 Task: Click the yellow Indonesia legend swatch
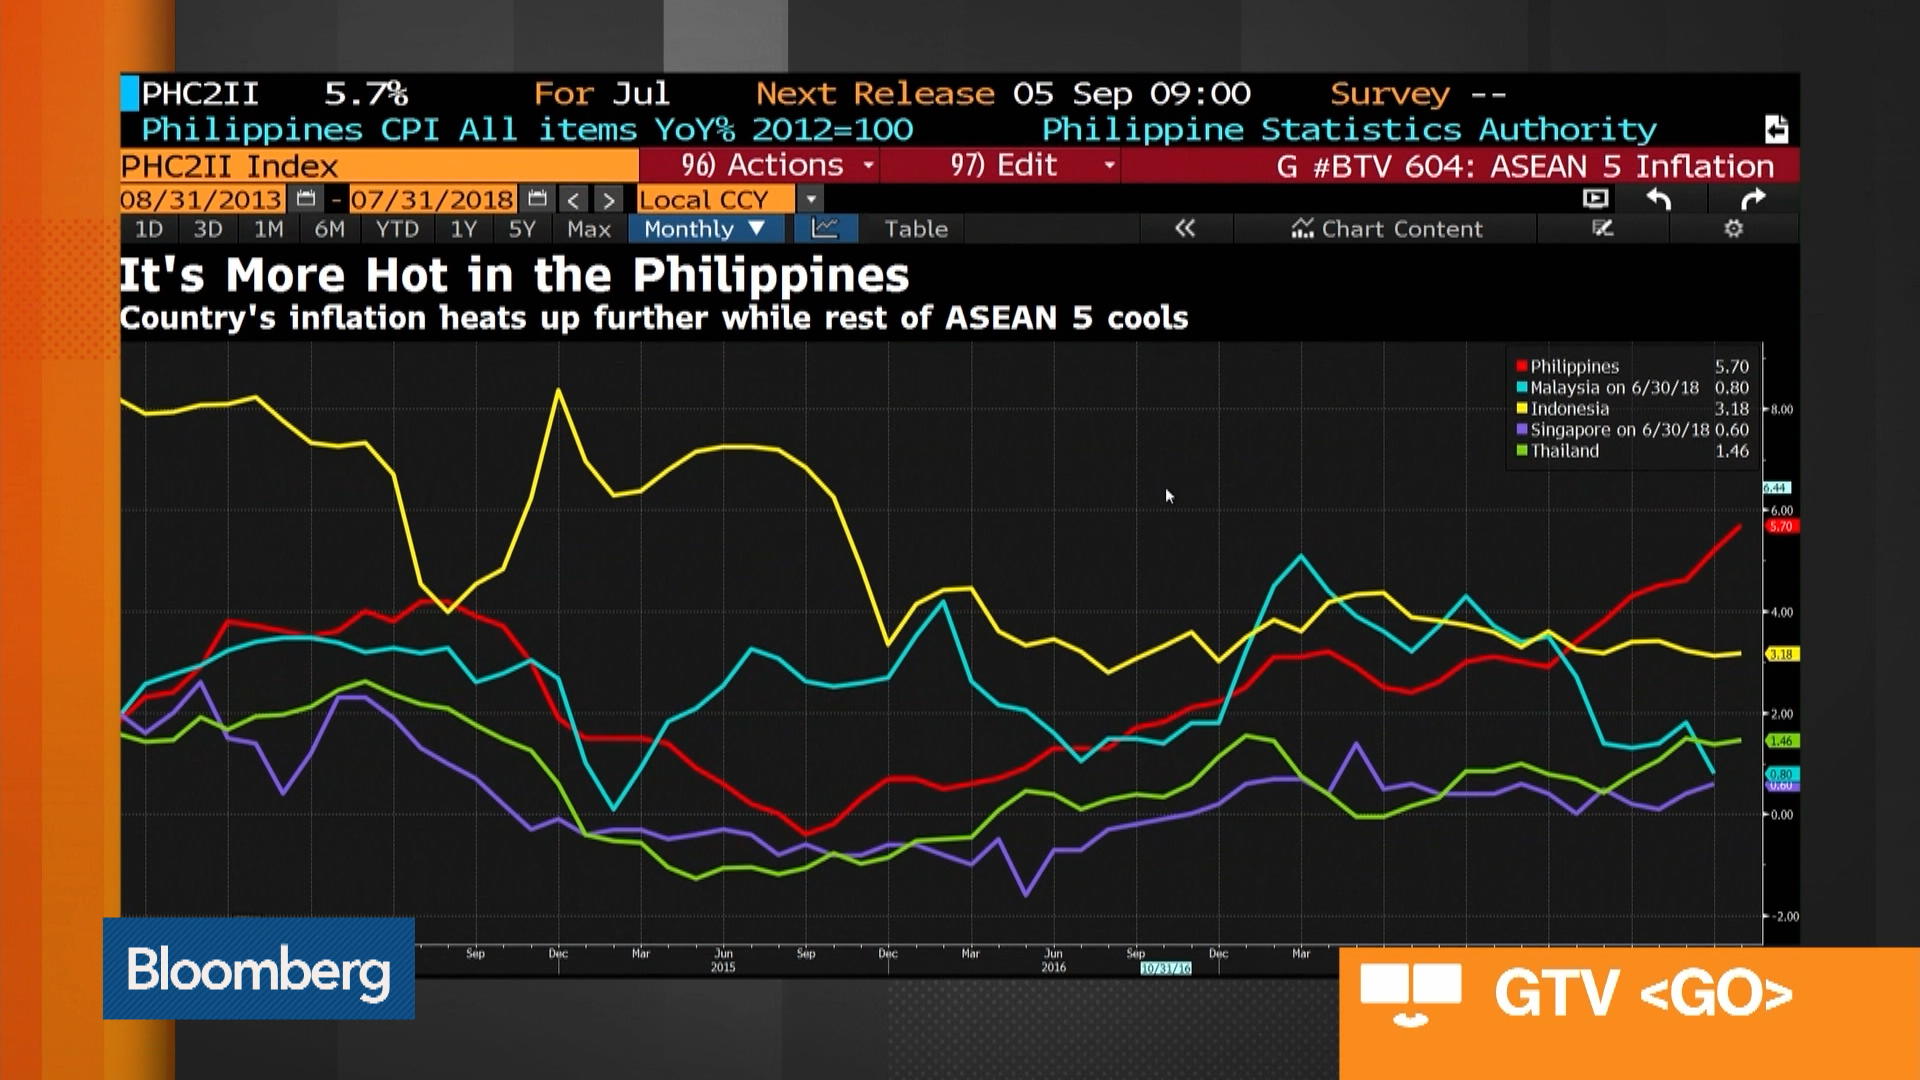click(1521, 409)
